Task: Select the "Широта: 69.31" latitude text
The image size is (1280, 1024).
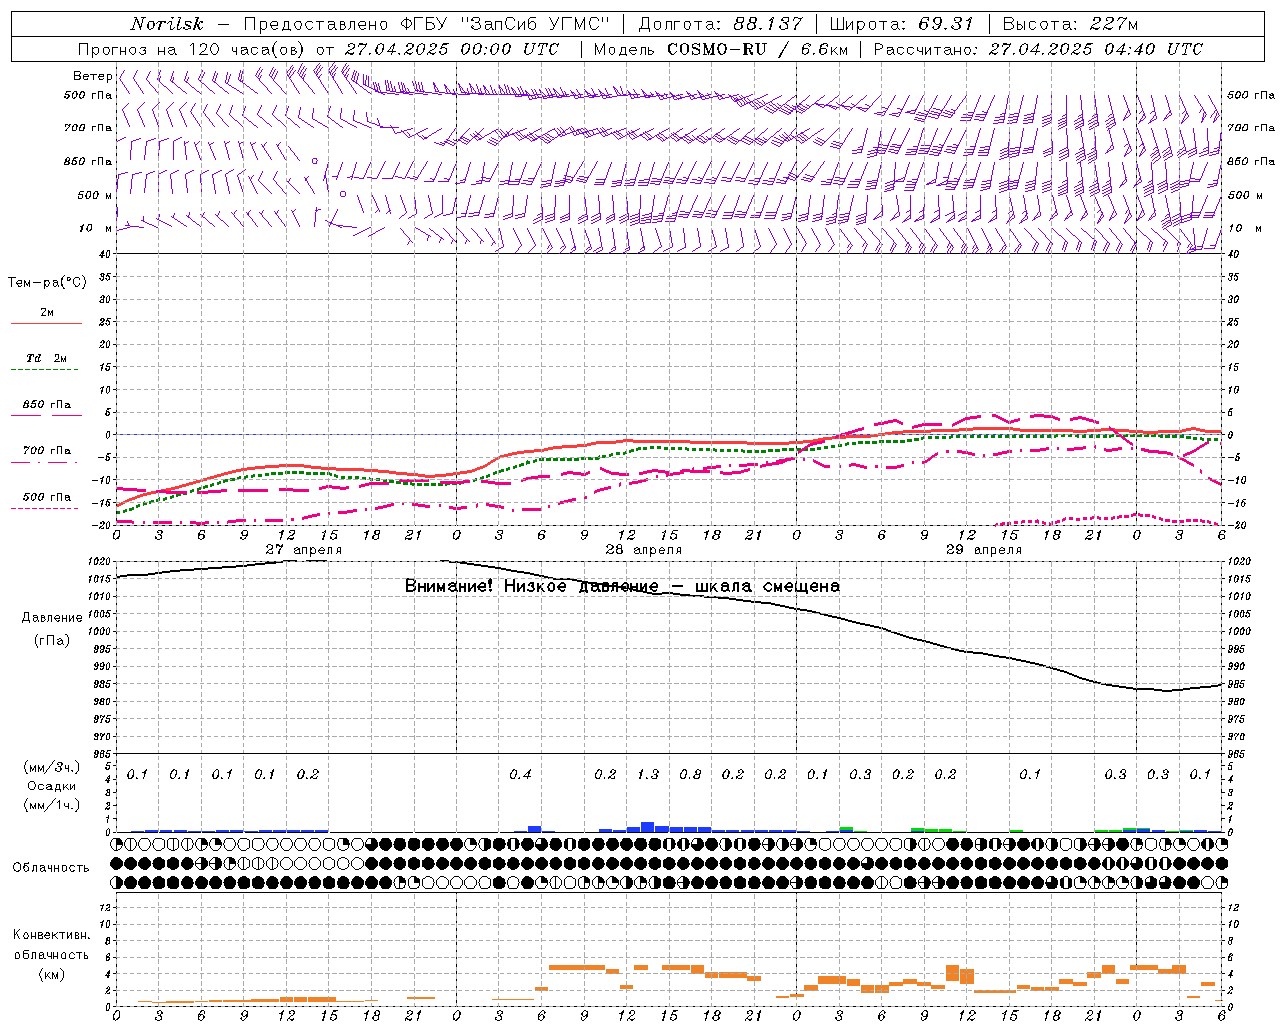Action: pyautogui.click(x=901, y=24)
